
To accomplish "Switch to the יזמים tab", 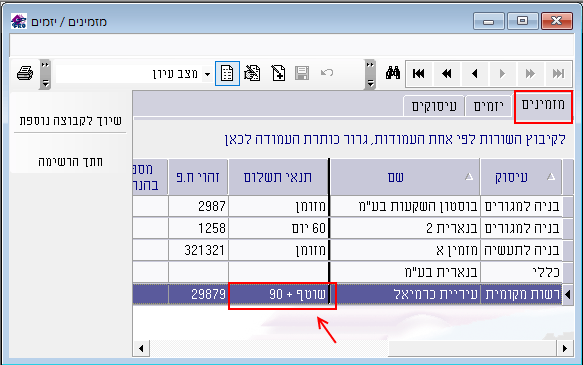I will tap(489, 106).
